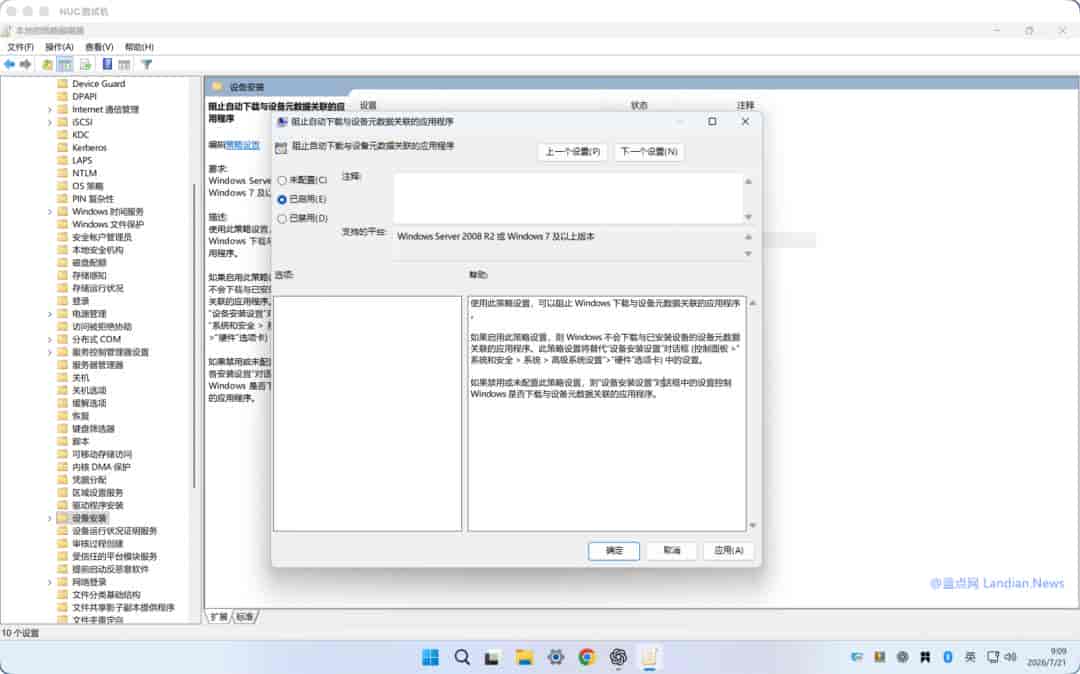Click the help text scroll-down arrow
This screenshot has height=674, width=1080.
pos(753,525)
